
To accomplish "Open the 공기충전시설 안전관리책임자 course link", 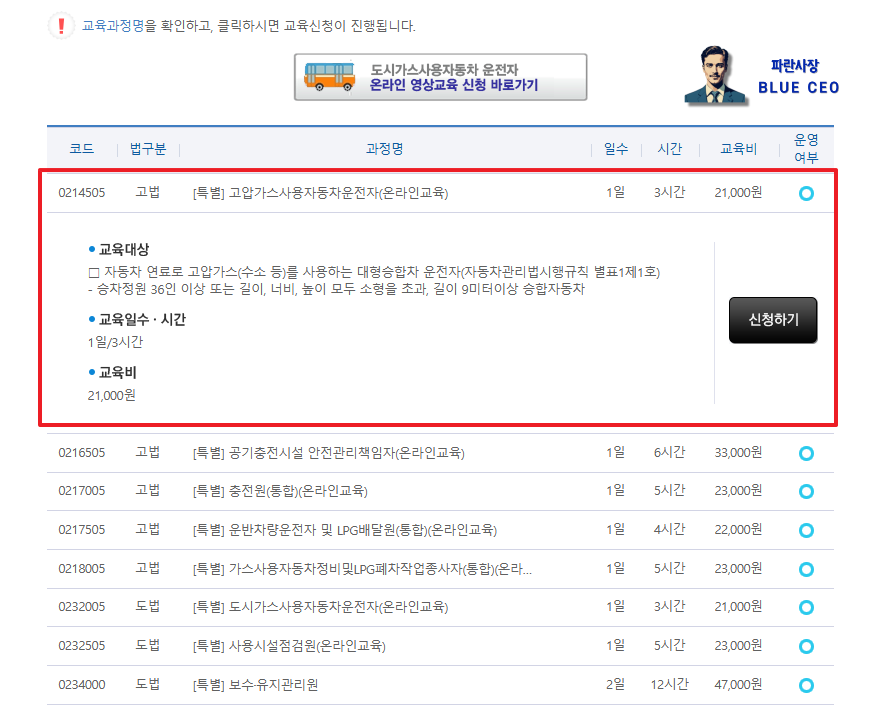I will click(330, 453).
